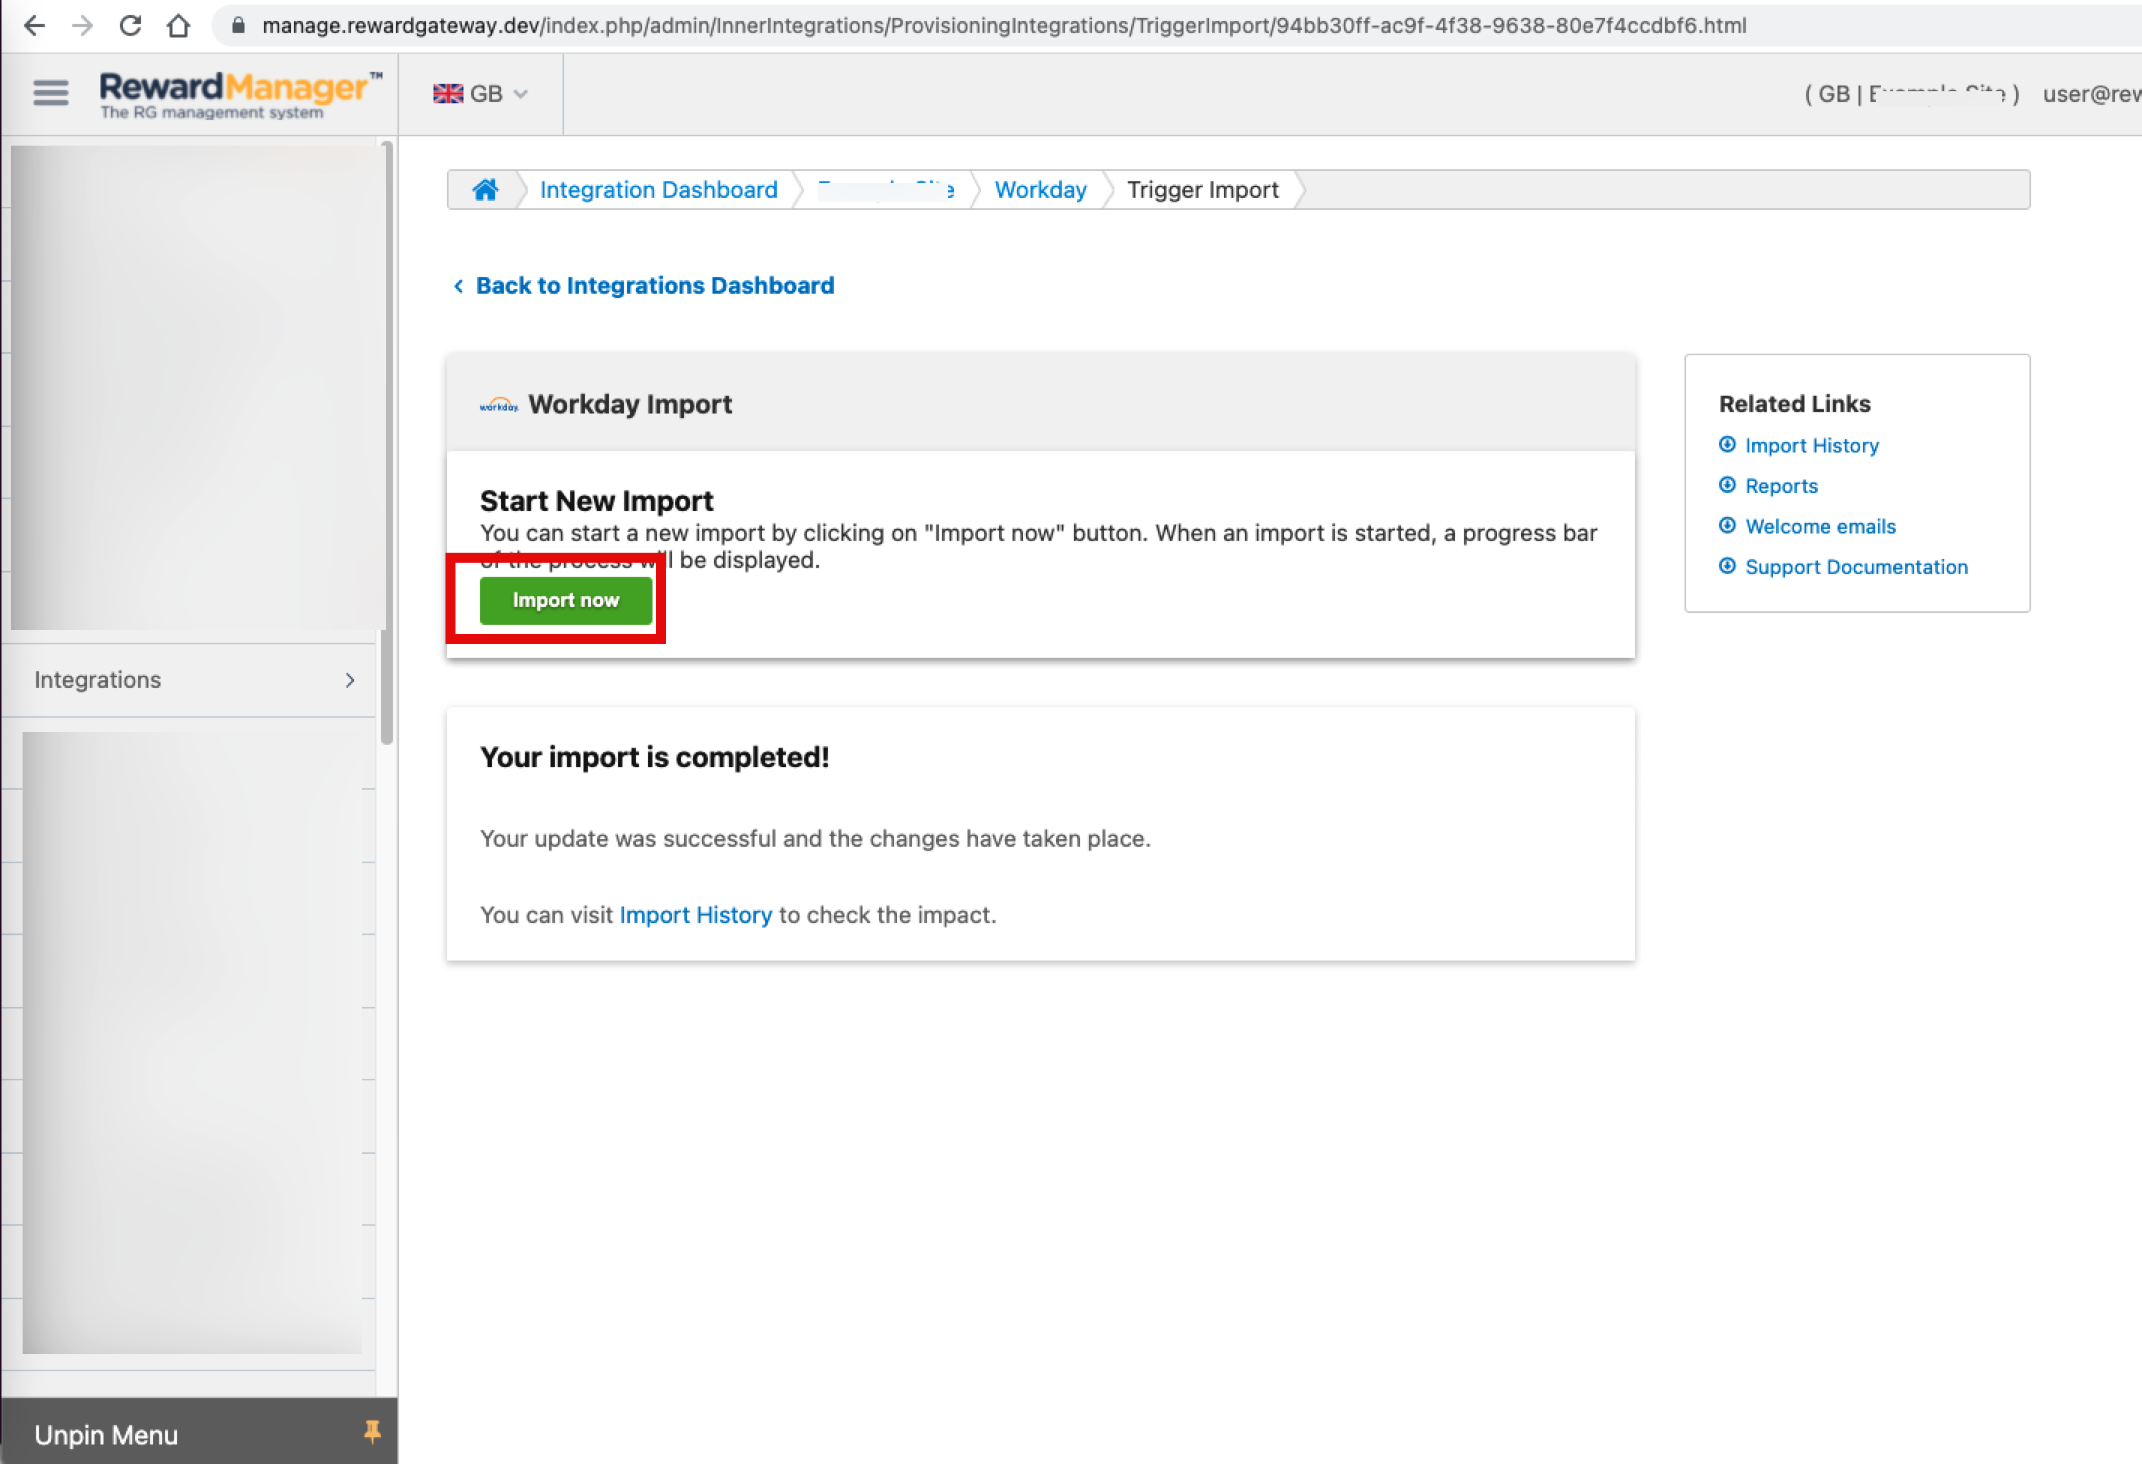Viewport: 2142px width, 1464px height.
Task: Click the Unpin Menu pin icon
Action: click(372, 1432)
